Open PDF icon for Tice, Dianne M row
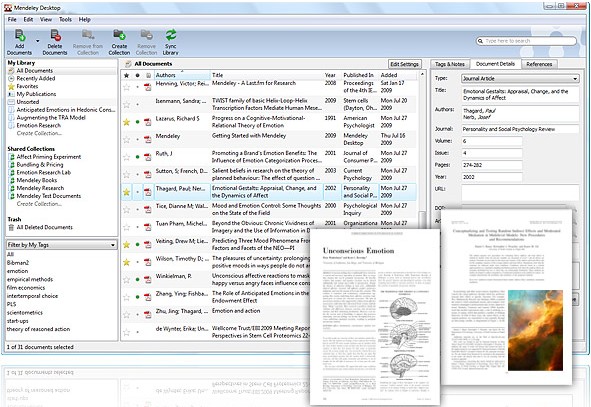591x407 pixels. (148, 210)
